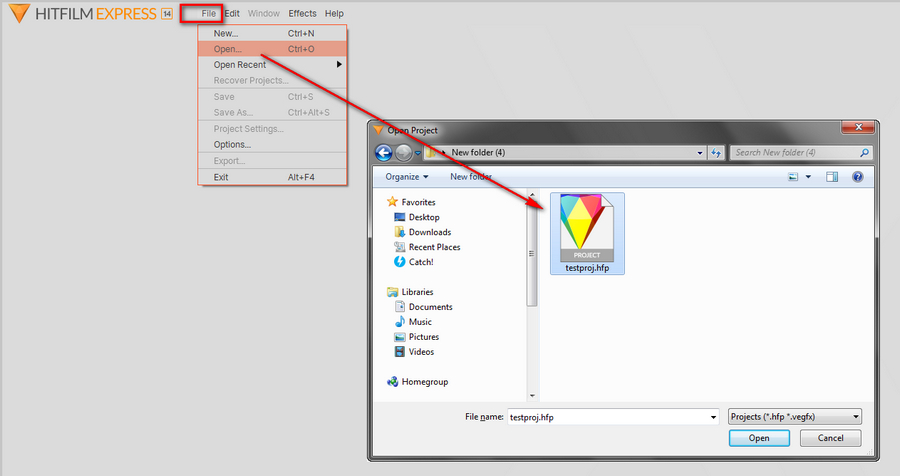Image resolution: width=900 pixels, height=476 pixels.
Task: Click the Open button in dialog
Action: [759, 438]
